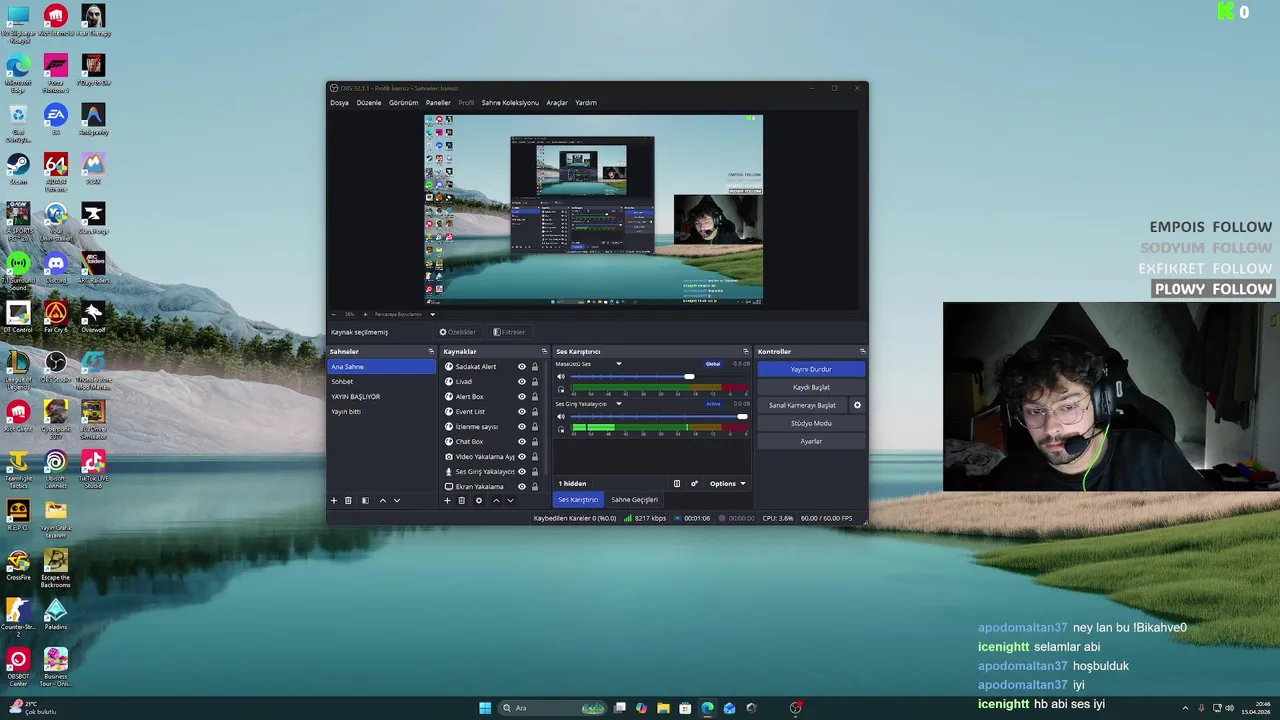This screenshot has height=720, width=1280.
Task: Open the Görünüm menu
Action: 403,103
